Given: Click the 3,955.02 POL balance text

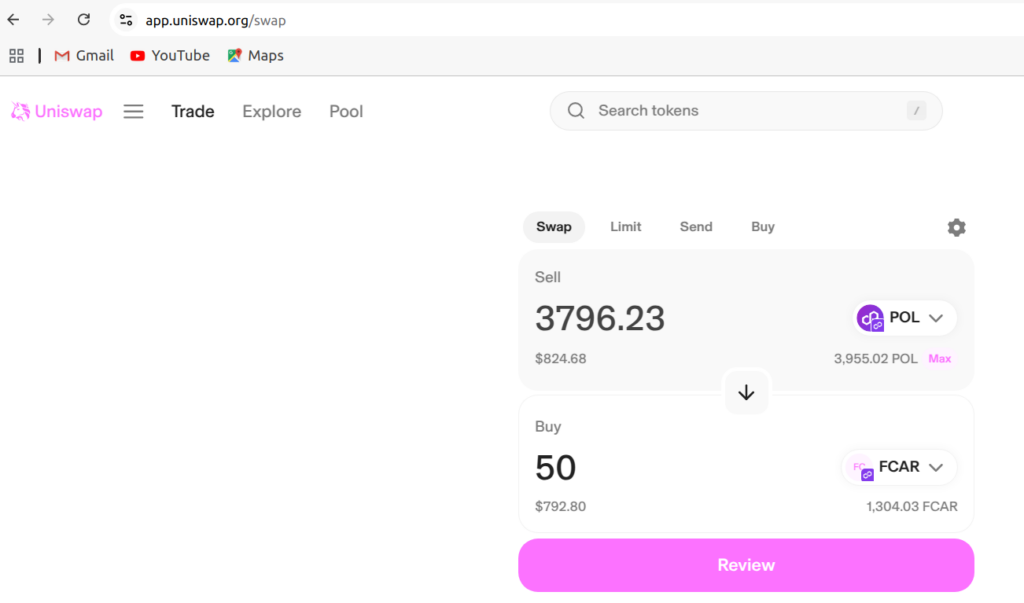Looking at the screenshot, I should [x=875, y=359].
